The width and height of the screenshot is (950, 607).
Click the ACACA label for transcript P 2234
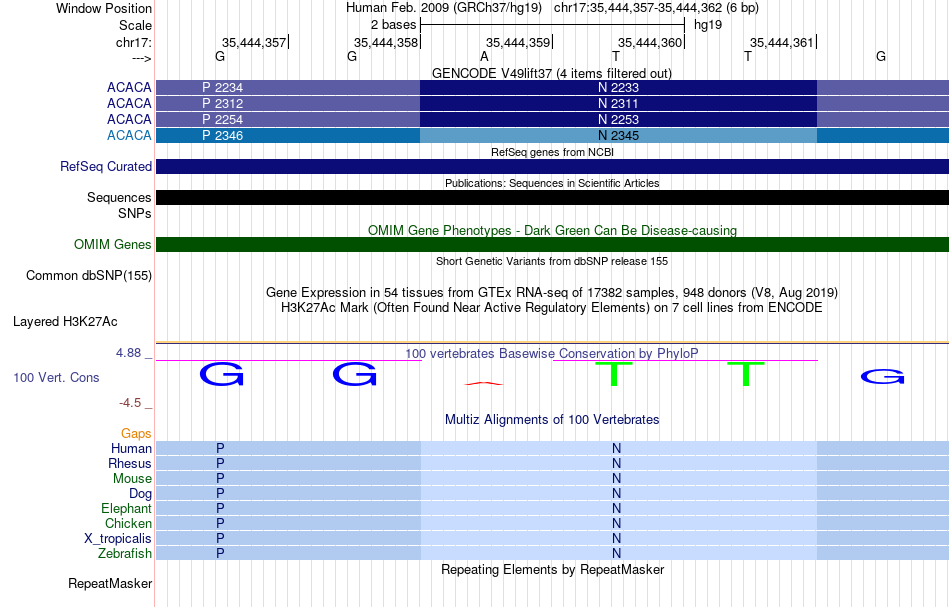click(129, 87)
